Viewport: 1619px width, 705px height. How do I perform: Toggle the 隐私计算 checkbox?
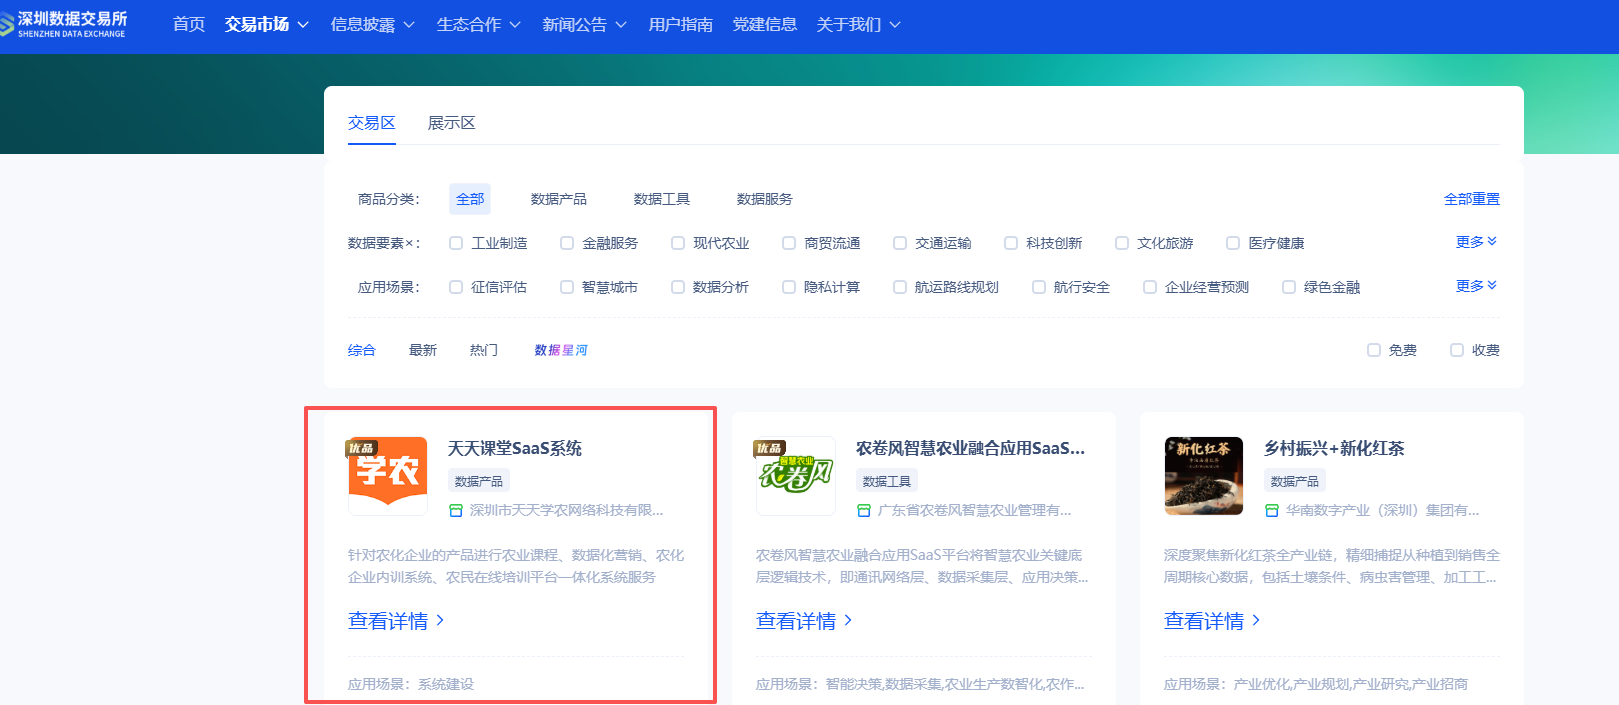[789, 287]
